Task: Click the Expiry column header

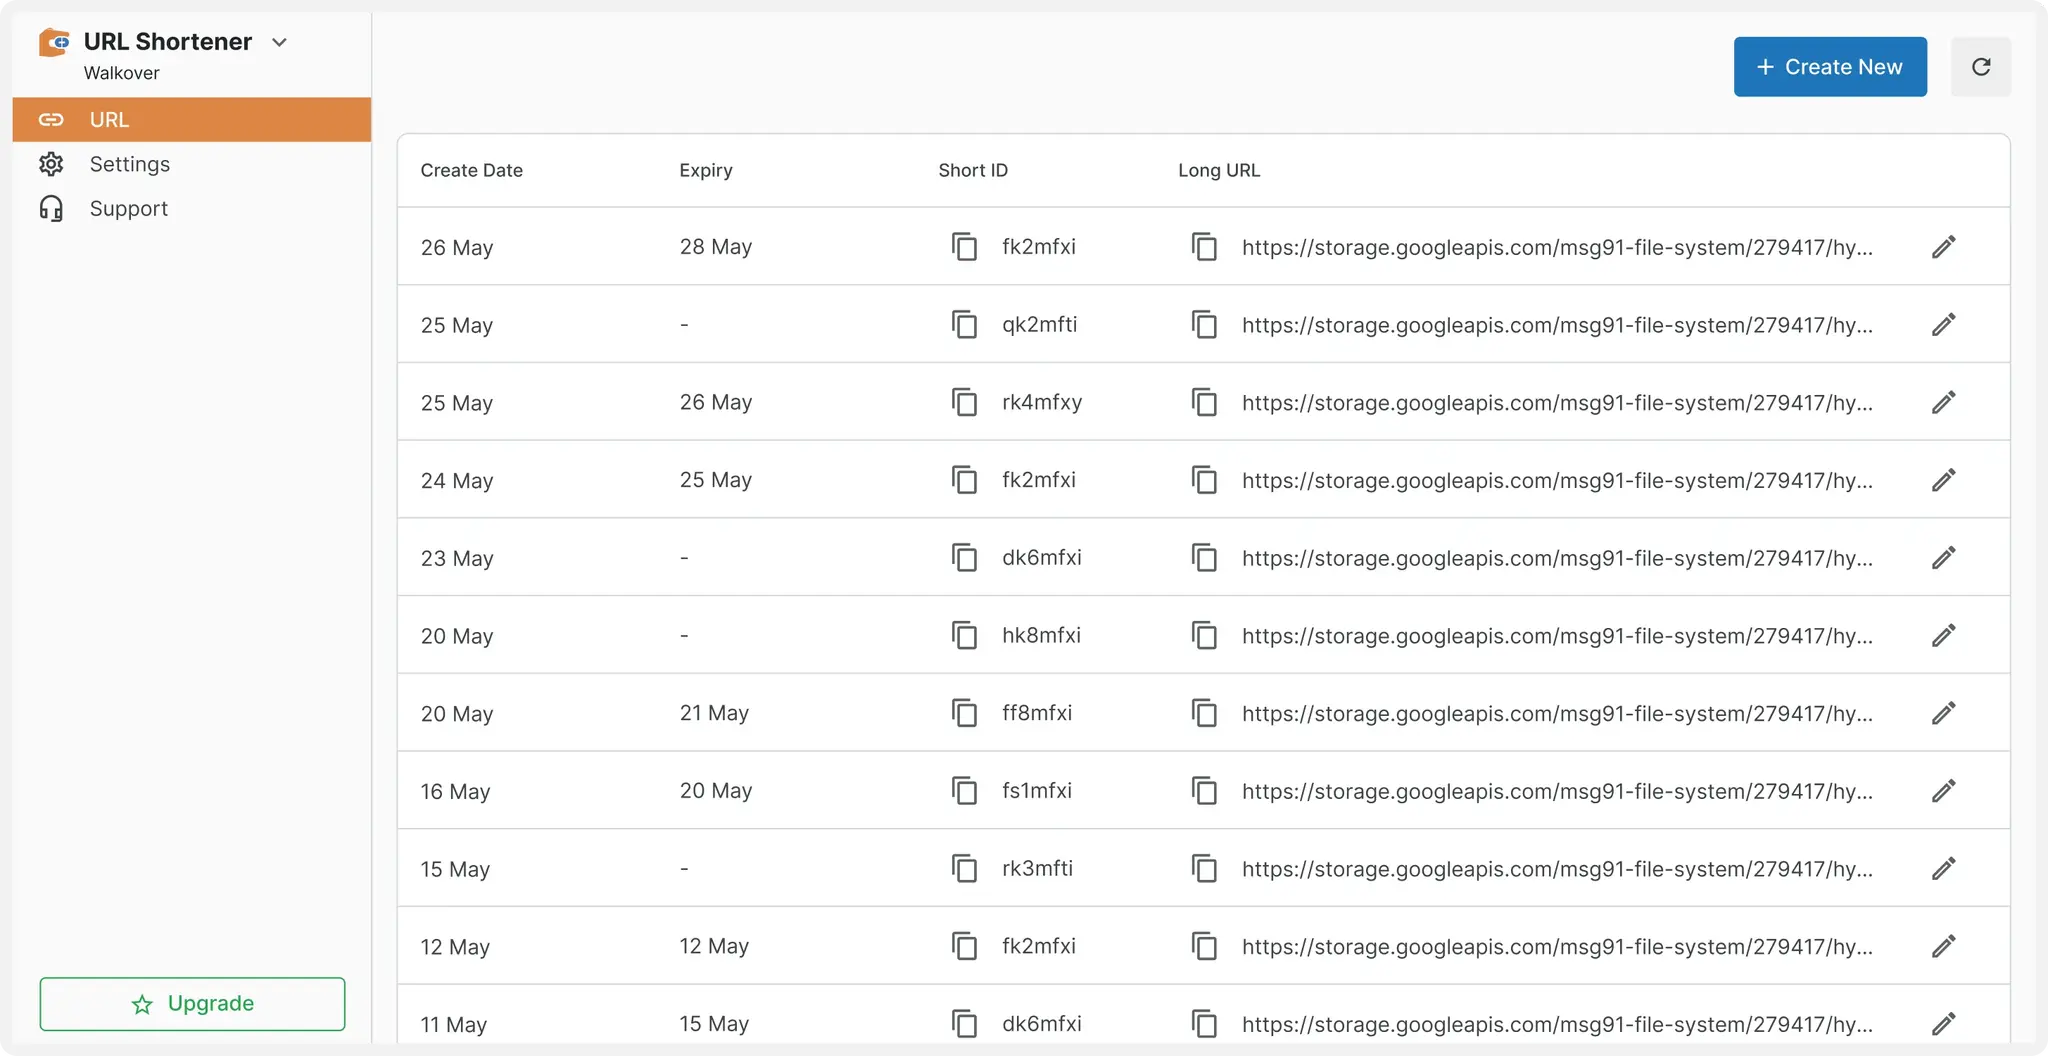Action: pos(705,170)
